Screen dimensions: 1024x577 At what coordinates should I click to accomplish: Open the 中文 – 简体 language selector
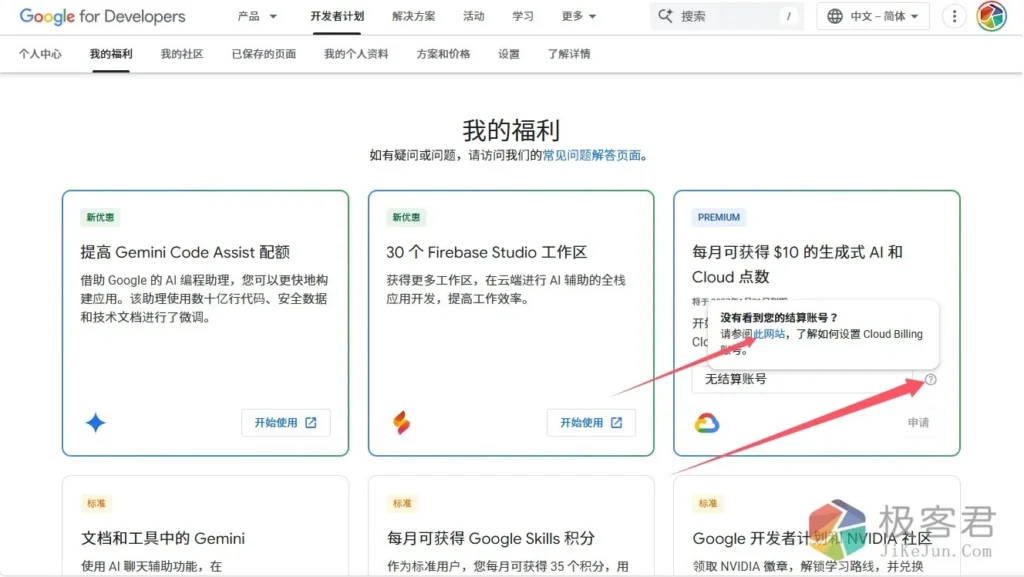pyautogui.click(x=873, y=16)
